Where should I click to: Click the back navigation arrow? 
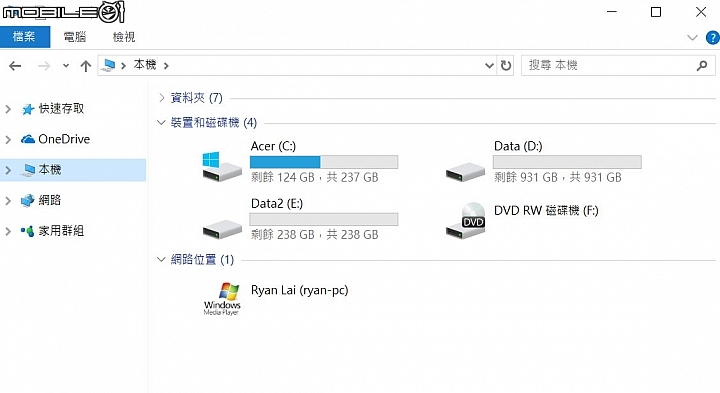pyautogui.click(x=15, y=66)
